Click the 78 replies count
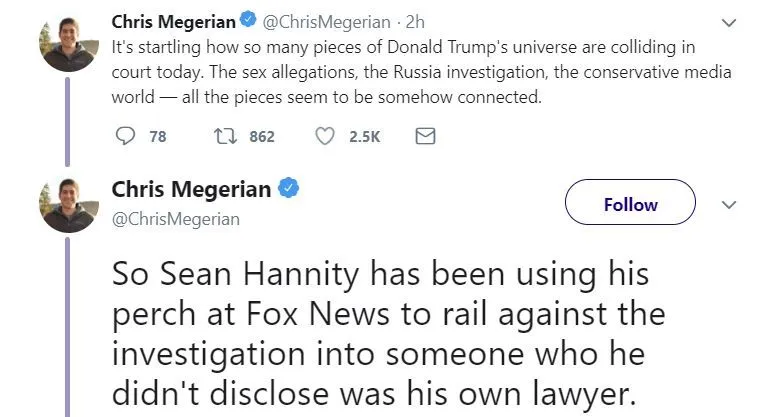770x417 pixels. pyautogui.click(x=158, y=138)
